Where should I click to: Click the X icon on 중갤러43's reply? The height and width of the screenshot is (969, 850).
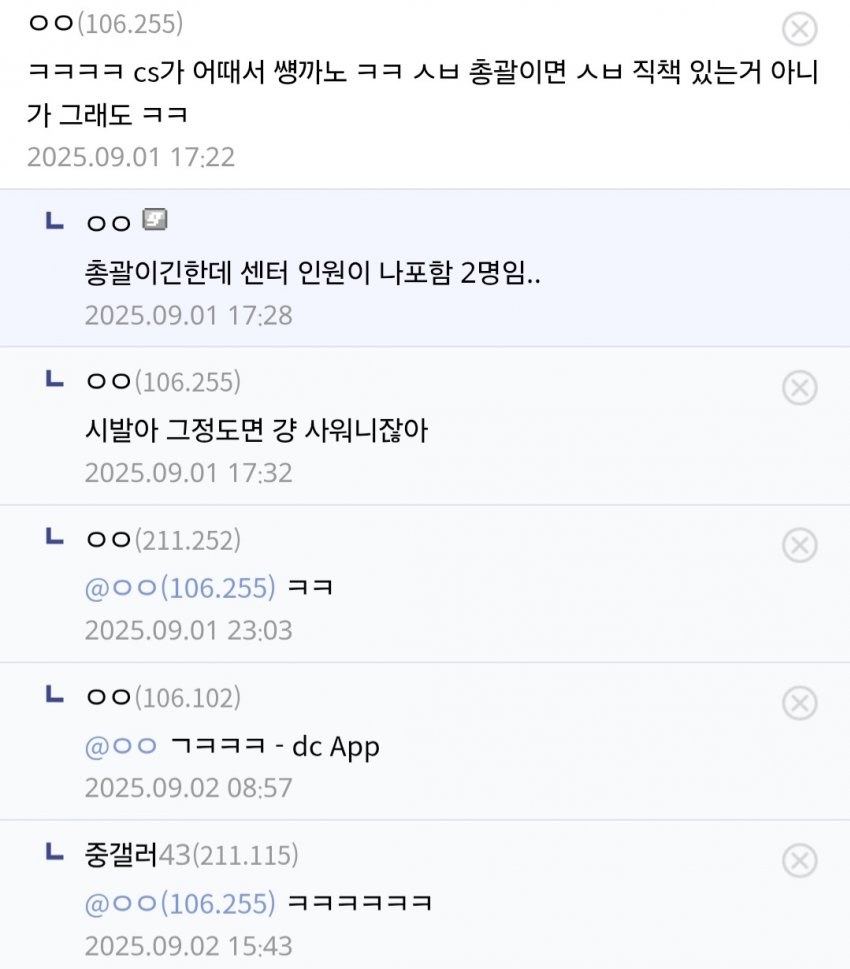point(798,860)
